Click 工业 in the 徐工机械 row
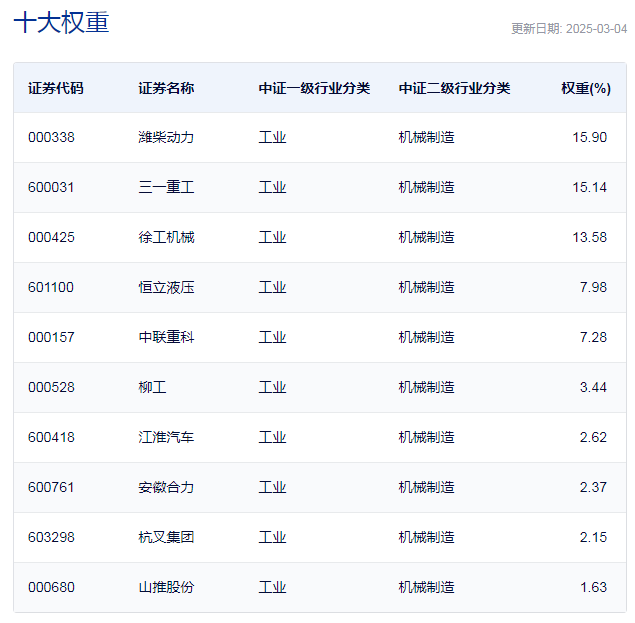The height and width of the screenshot is (623, 635). click(273, 237)
